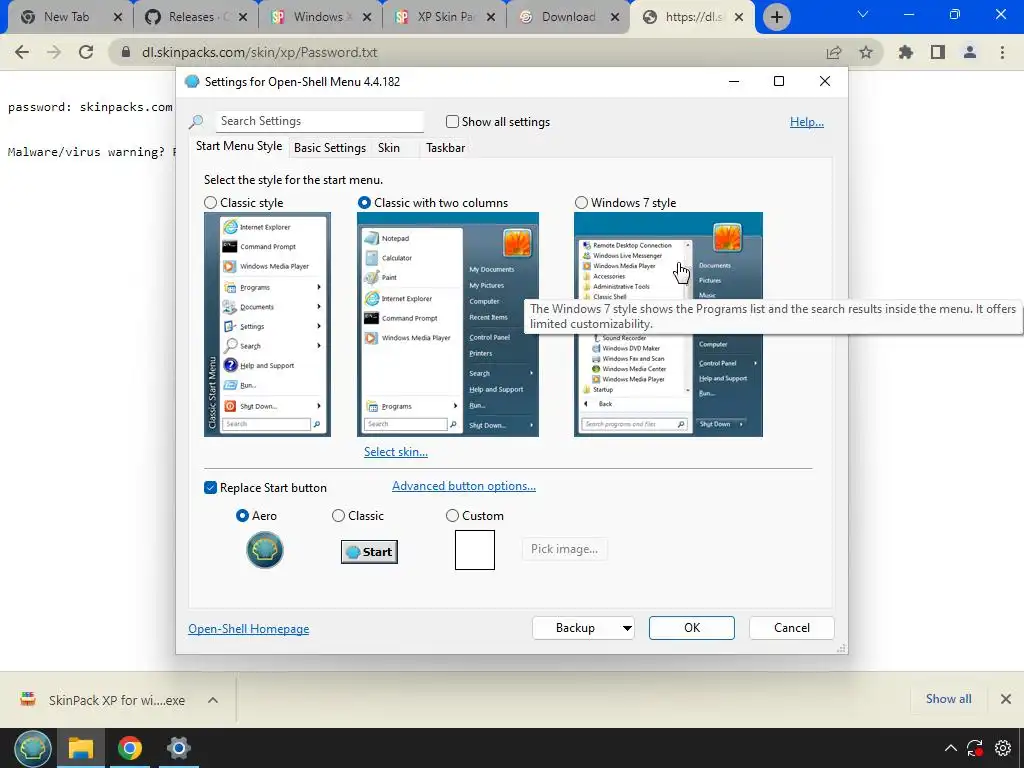Click the search magnifier icon in Settings

tap(196, 121)
